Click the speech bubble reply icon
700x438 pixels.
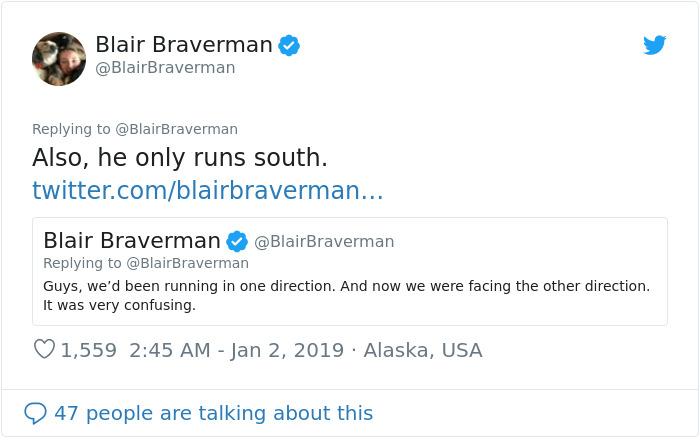(35, 412)
